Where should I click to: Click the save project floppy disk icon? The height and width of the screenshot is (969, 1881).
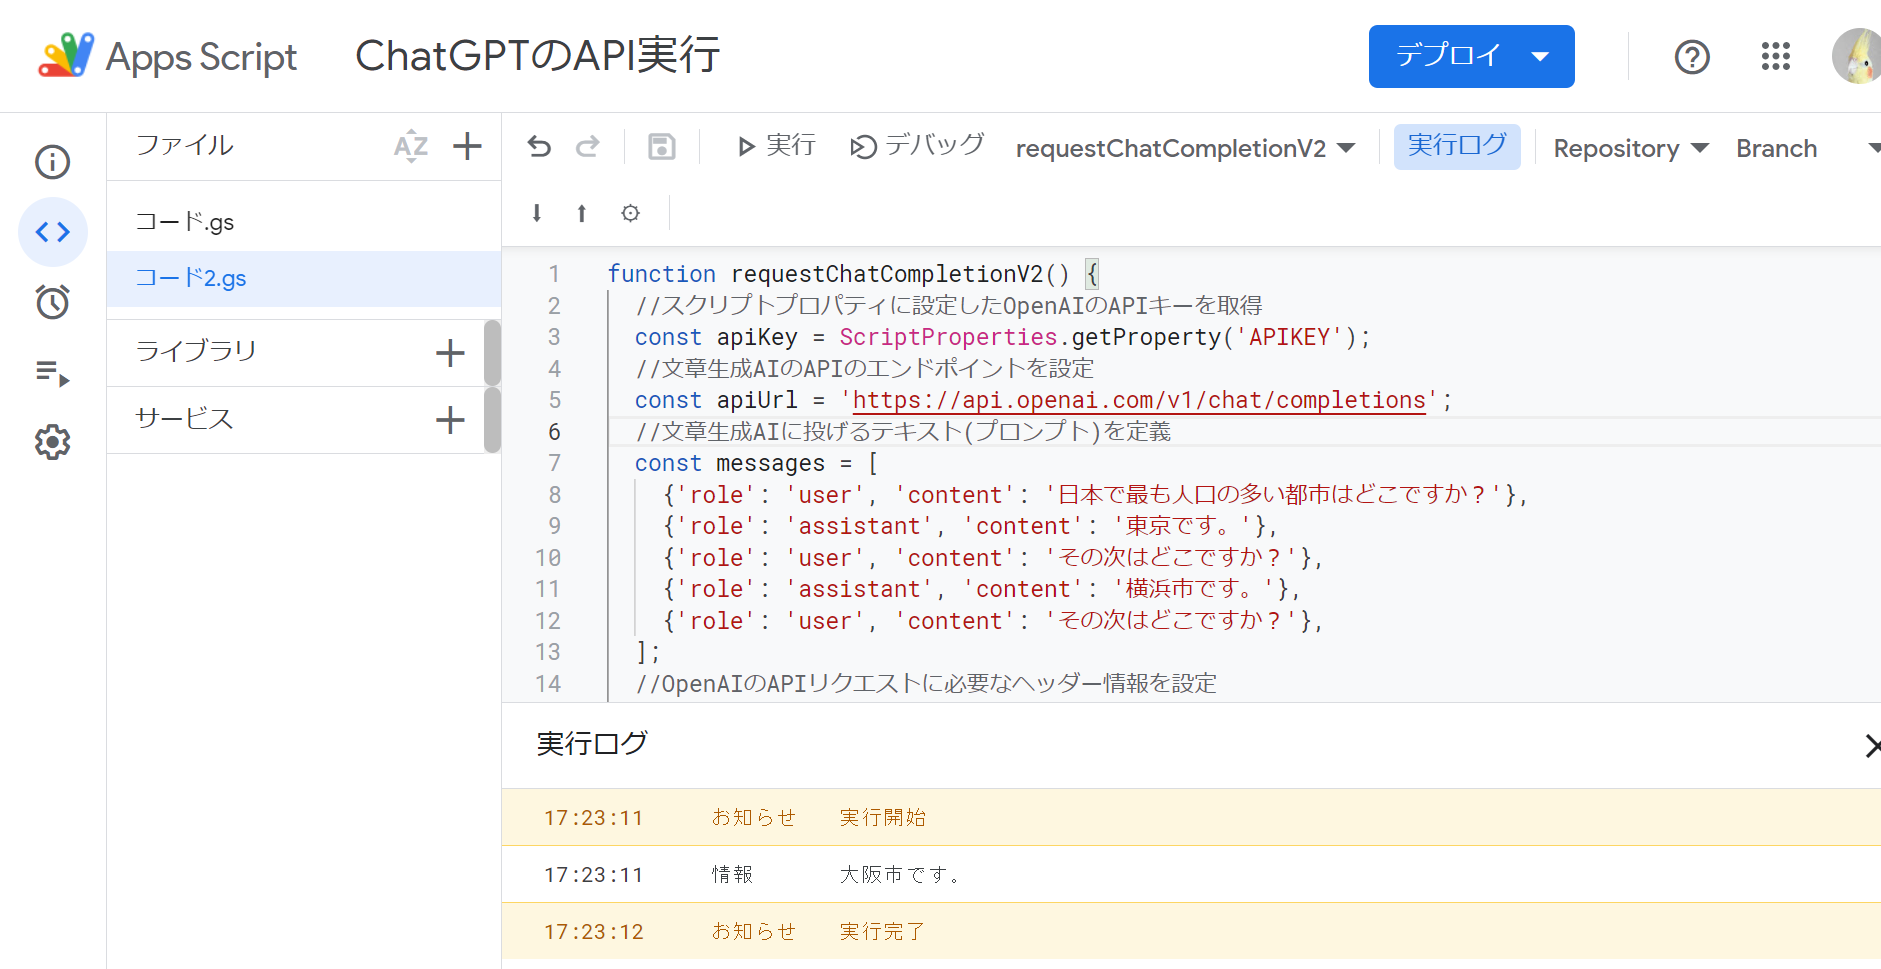[661, 147]
